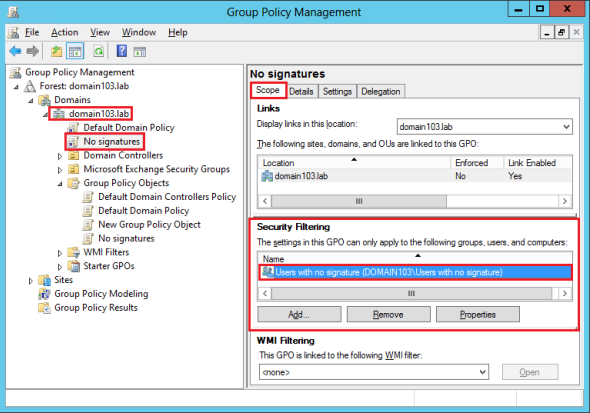
Task: Click the Remove button
Action: (x=388, y=314)
